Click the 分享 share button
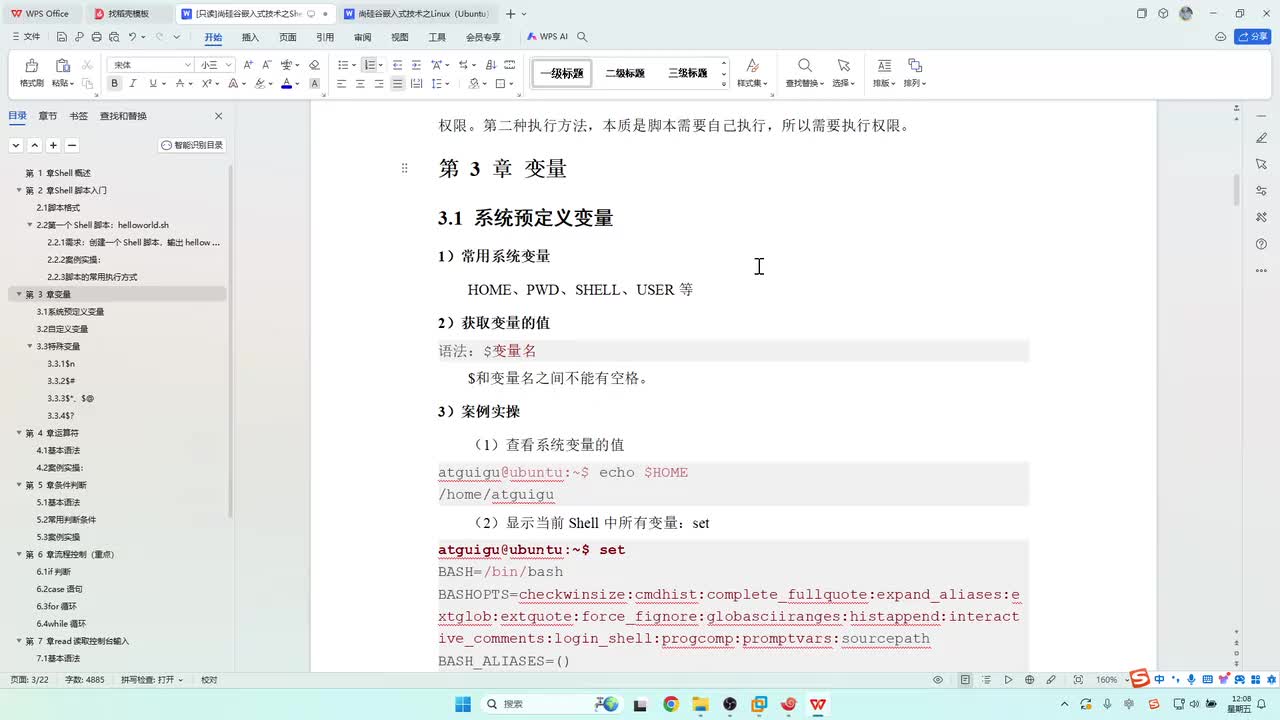 (1253, 37)
